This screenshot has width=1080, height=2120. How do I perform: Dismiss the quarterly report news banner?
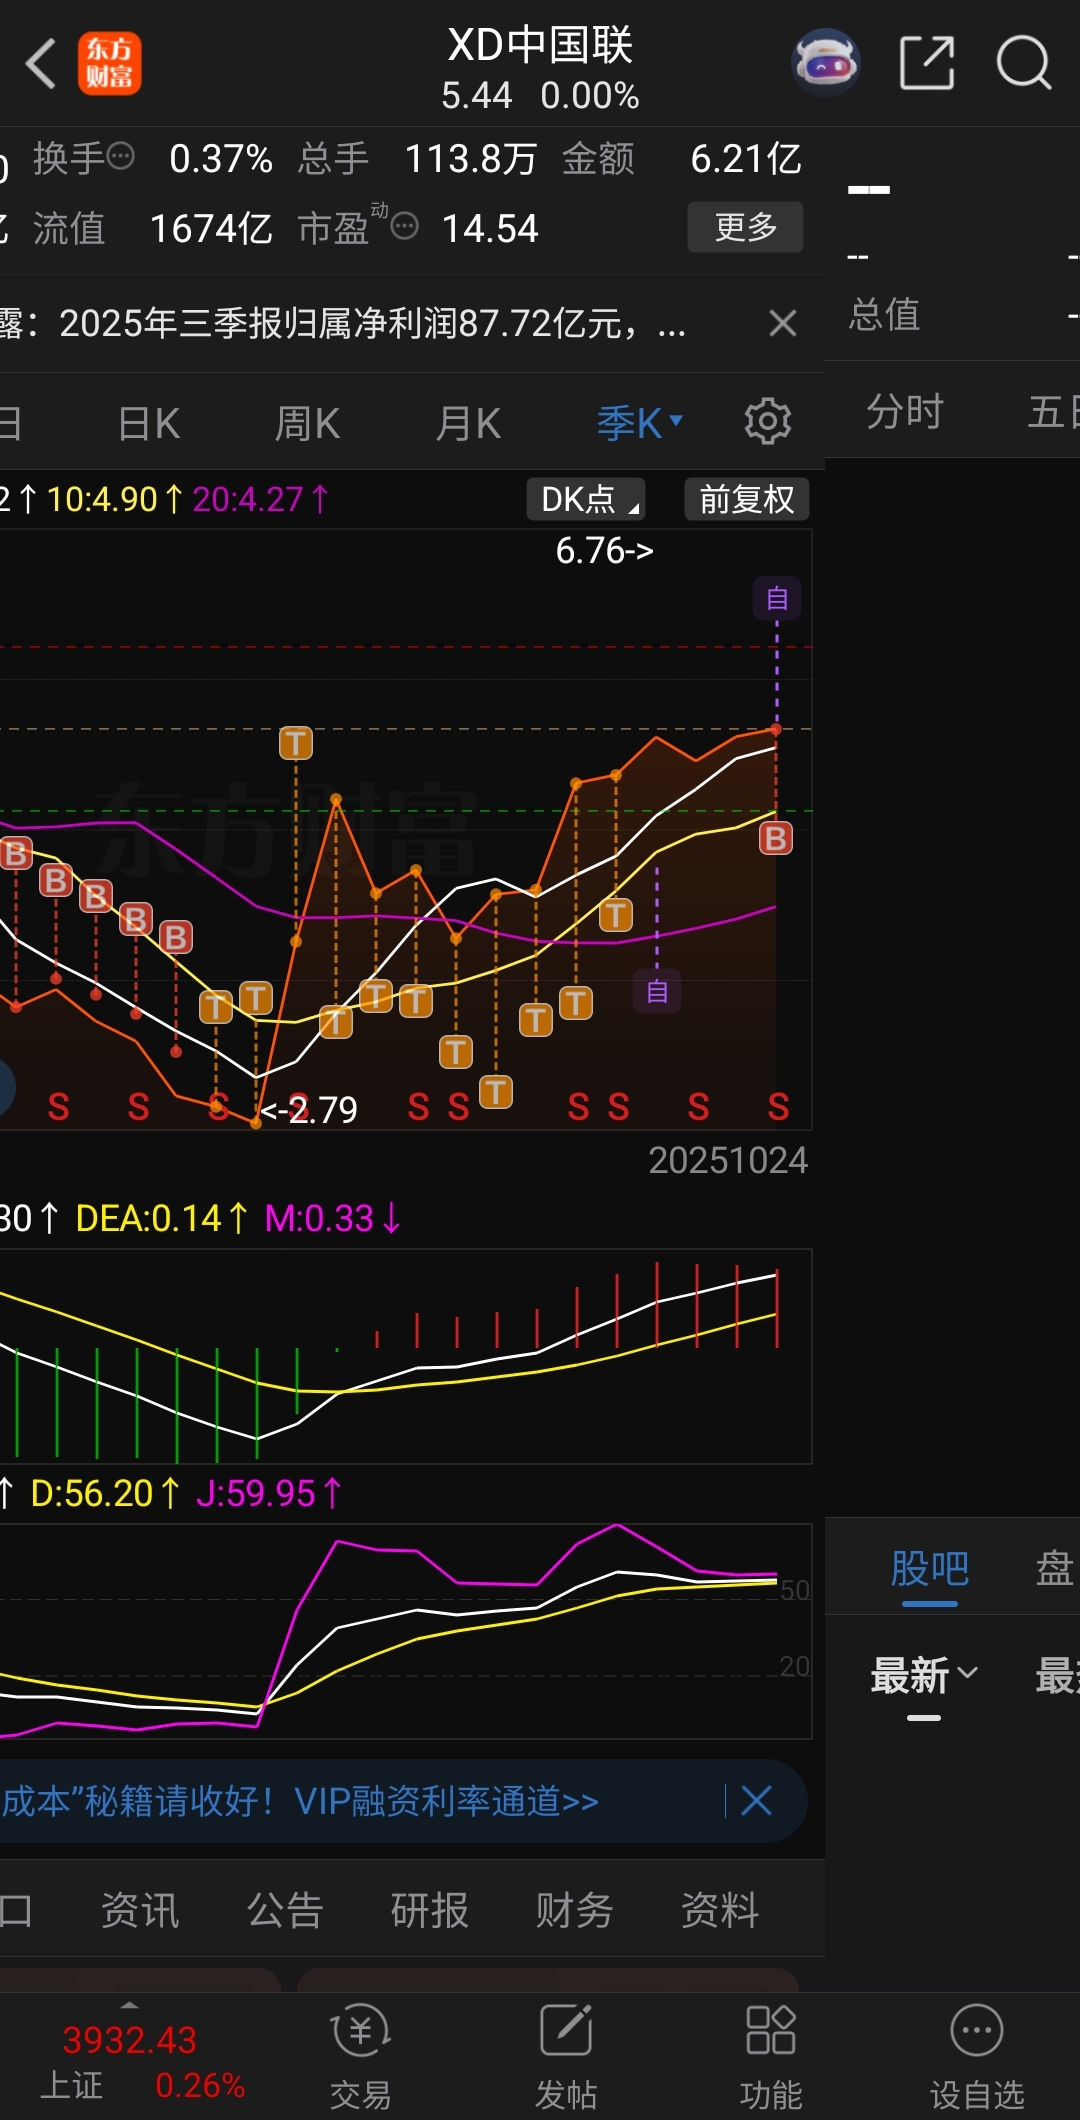(x=783, y=323)
